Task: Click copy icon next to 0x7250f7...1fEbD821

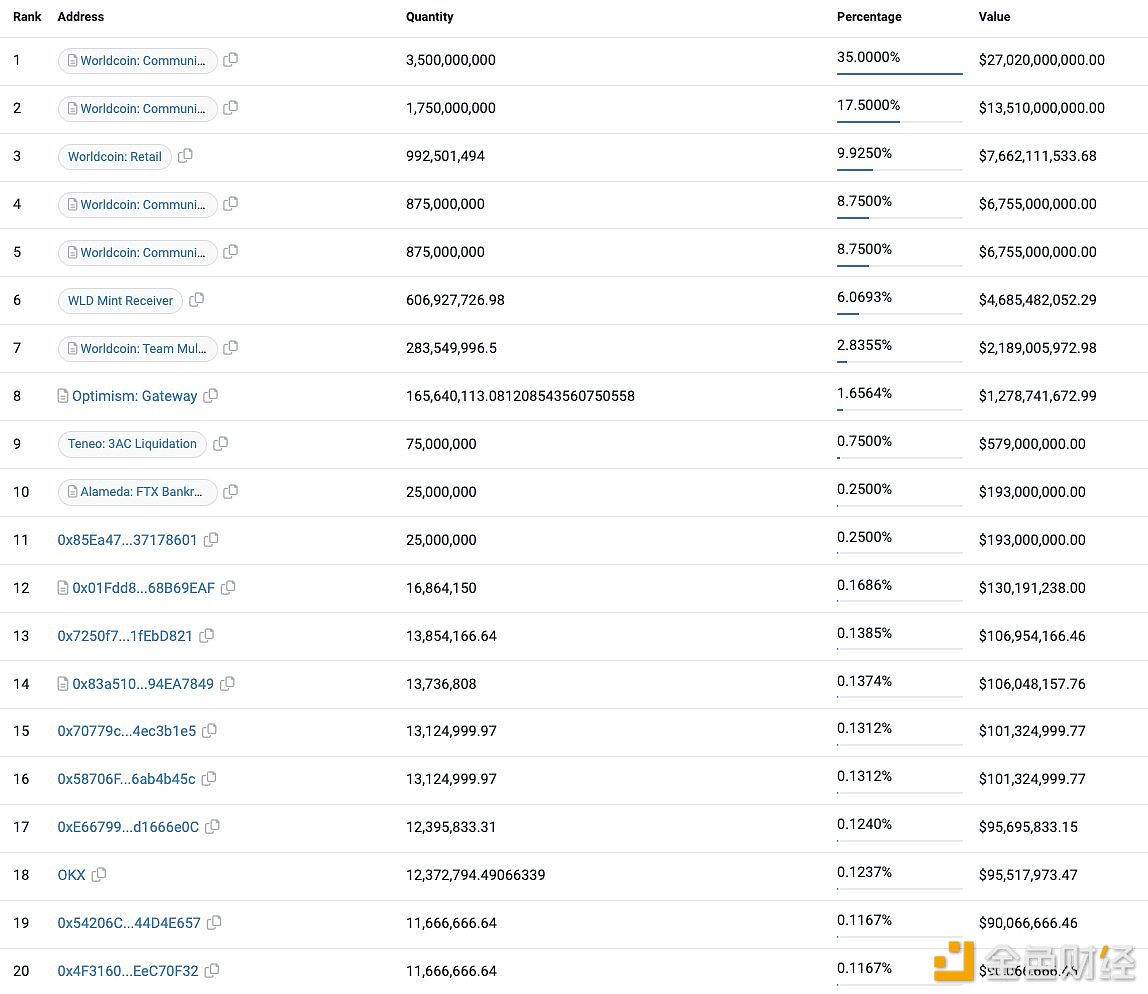Action: coord(207,636)
